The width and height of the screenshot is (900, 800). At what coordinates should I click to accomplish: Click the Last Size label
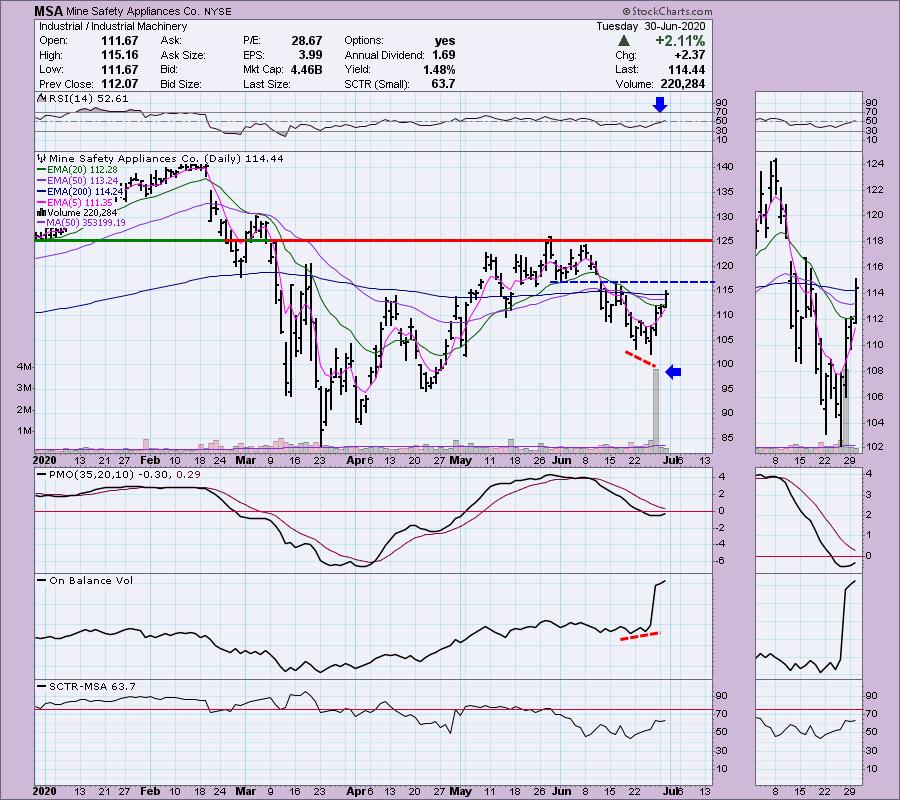pyautogui.click(x=266, y=84)
